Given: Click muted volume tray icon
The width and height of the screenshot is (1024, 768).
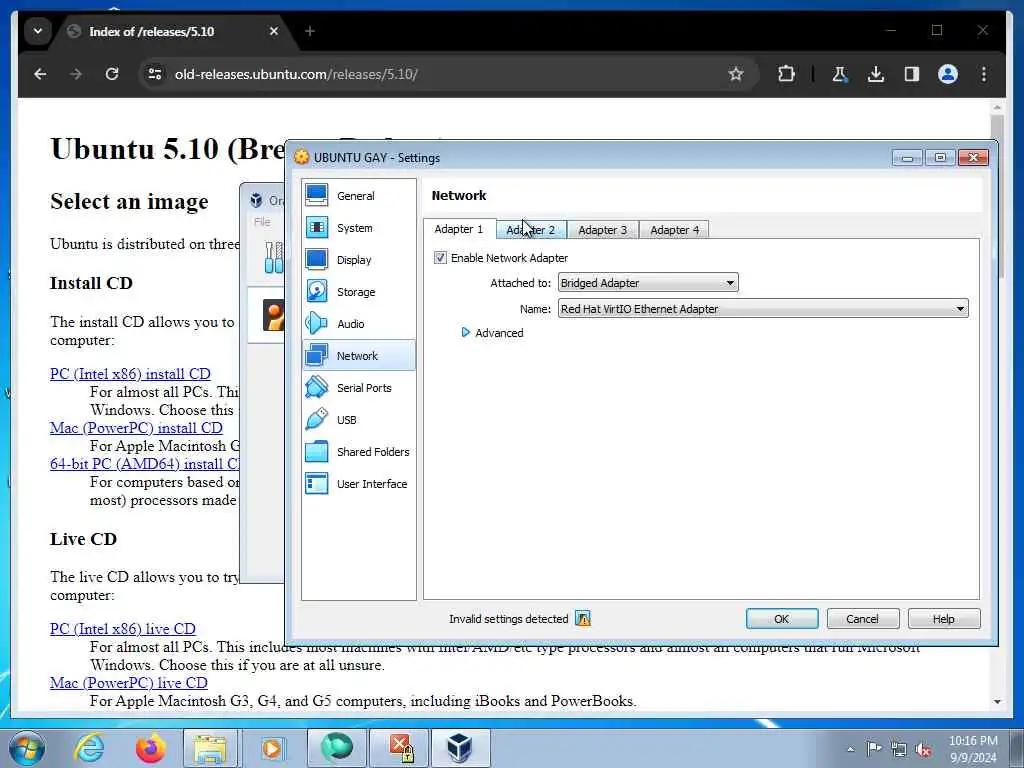Looking at the screenshot, I should (923, 749).
